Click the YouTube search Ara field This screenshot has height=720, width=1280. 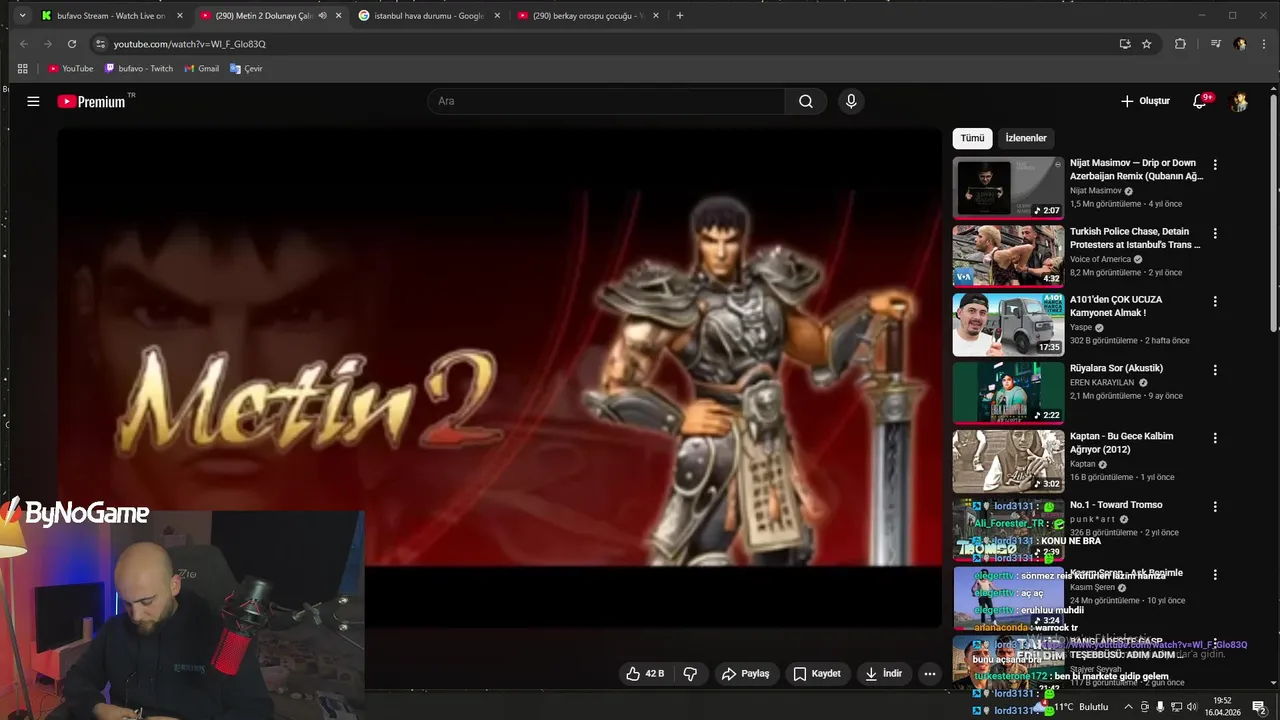coord(606,101)
